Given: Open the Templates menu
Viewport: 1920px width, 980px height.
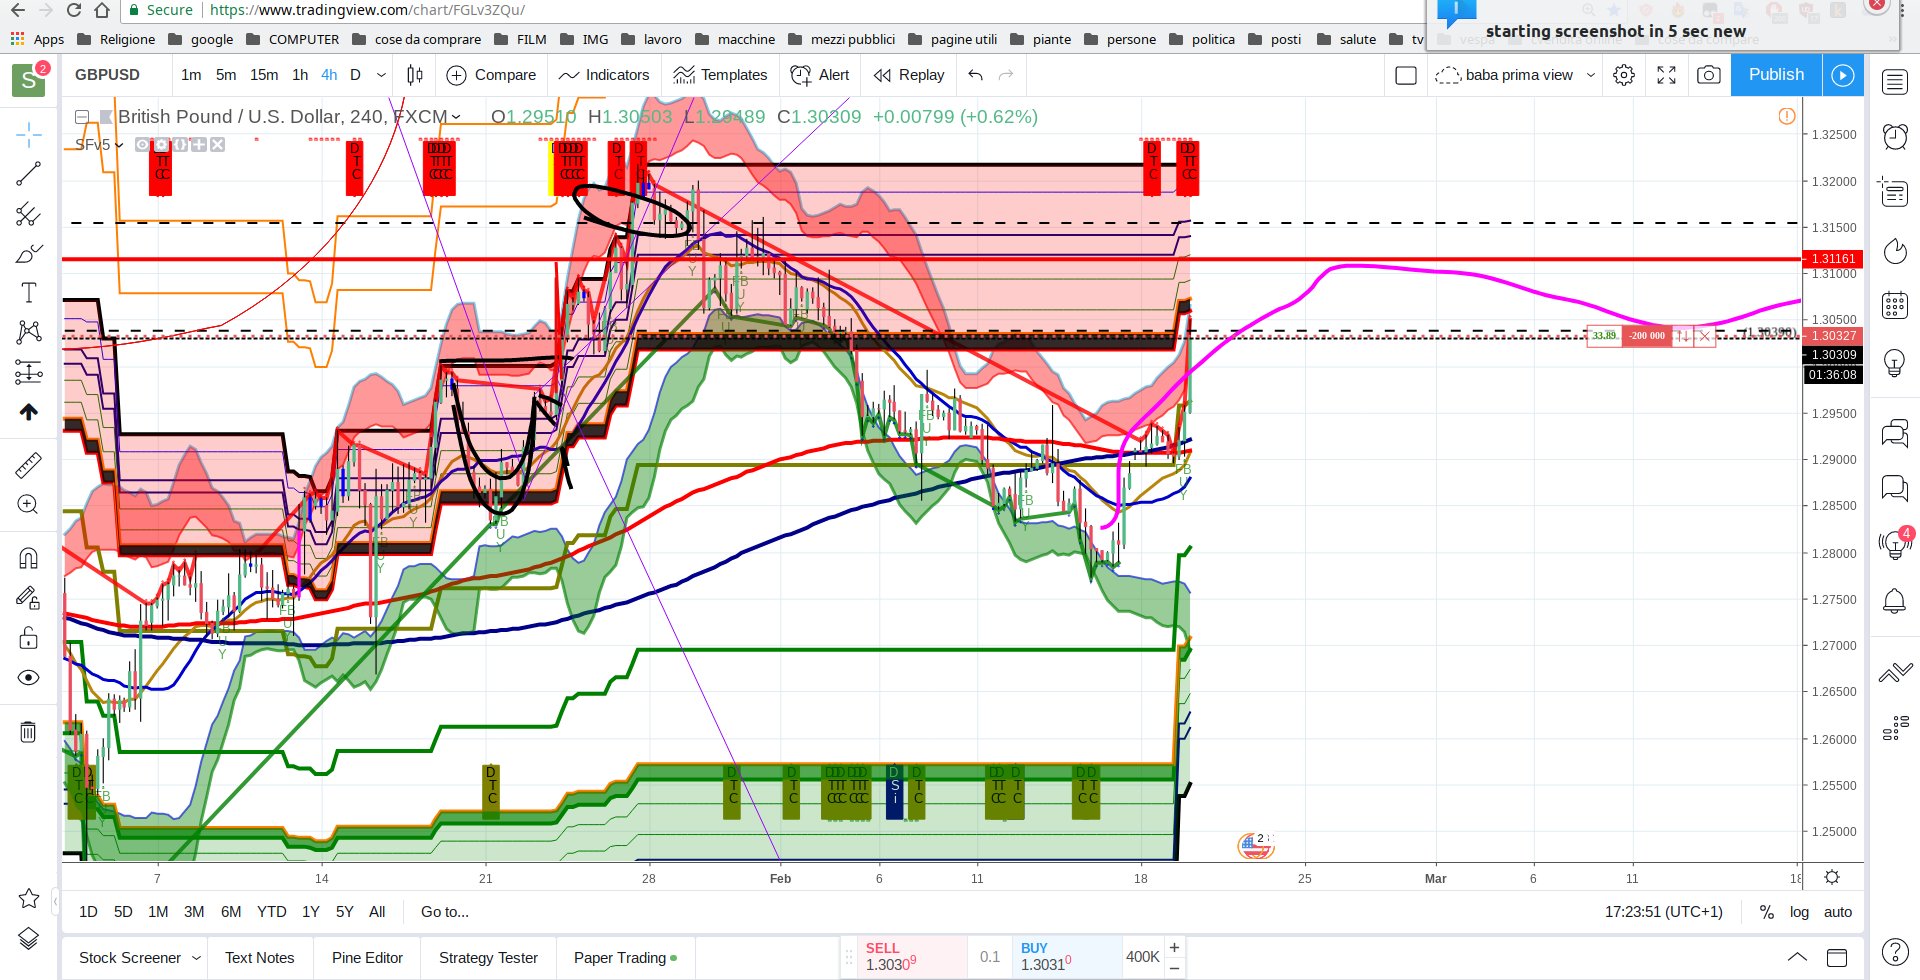Looking at the screenshot, I should [x=720, y=75].
